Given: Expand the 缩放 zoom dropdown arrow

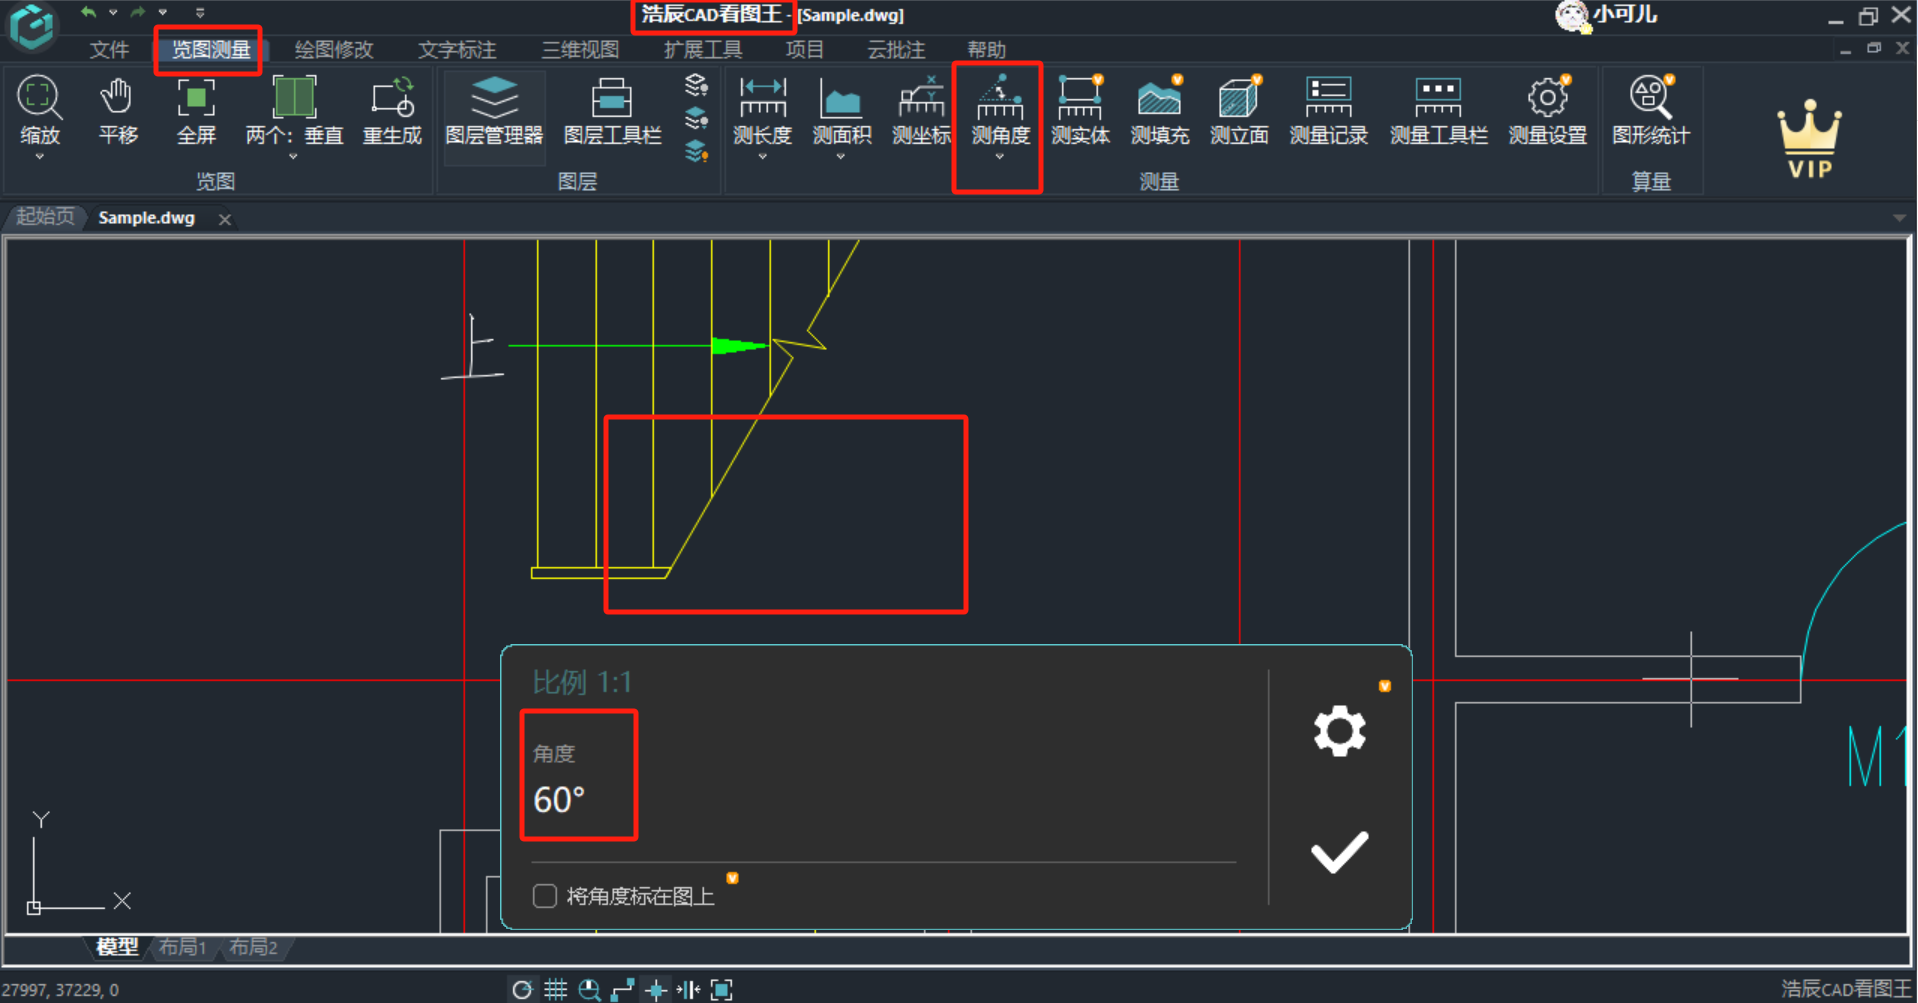Looking at the screenshot, I should click(40, 157).
